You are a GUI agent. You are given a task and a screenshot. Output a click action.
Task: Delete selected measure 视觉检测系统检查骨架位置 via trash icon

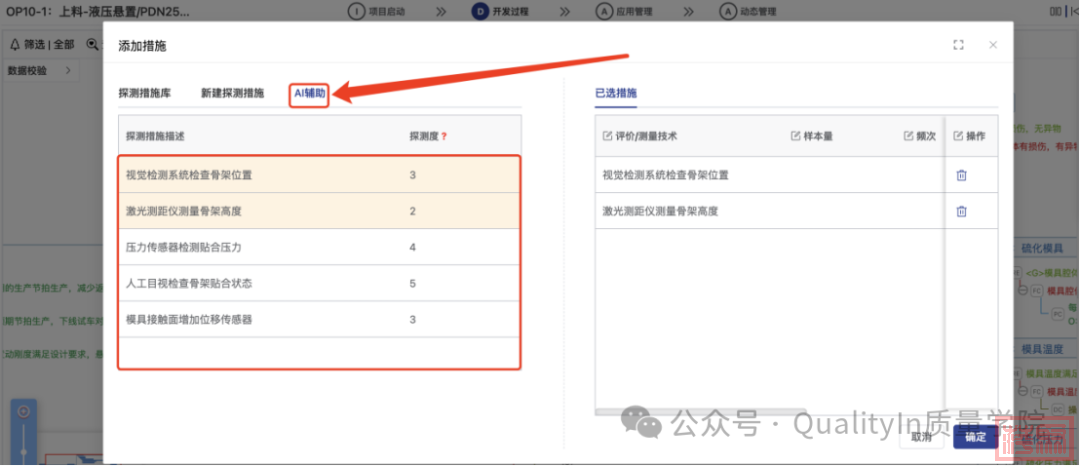[962, 175]
